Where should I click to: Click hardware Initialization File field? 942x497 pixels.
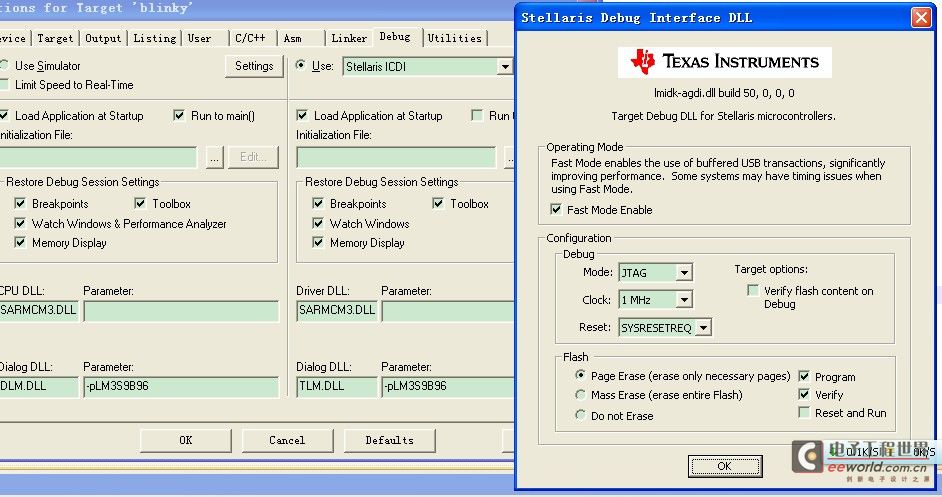pos(396,157)
